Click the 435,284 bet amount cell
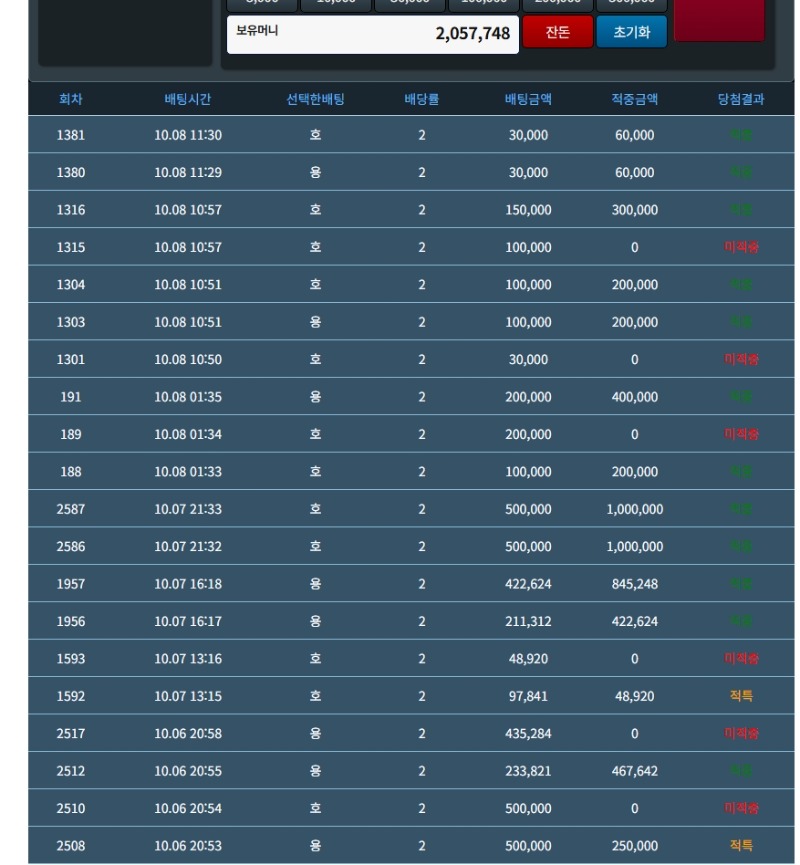Screen dimensions: 800x865 tap(528, 734)
